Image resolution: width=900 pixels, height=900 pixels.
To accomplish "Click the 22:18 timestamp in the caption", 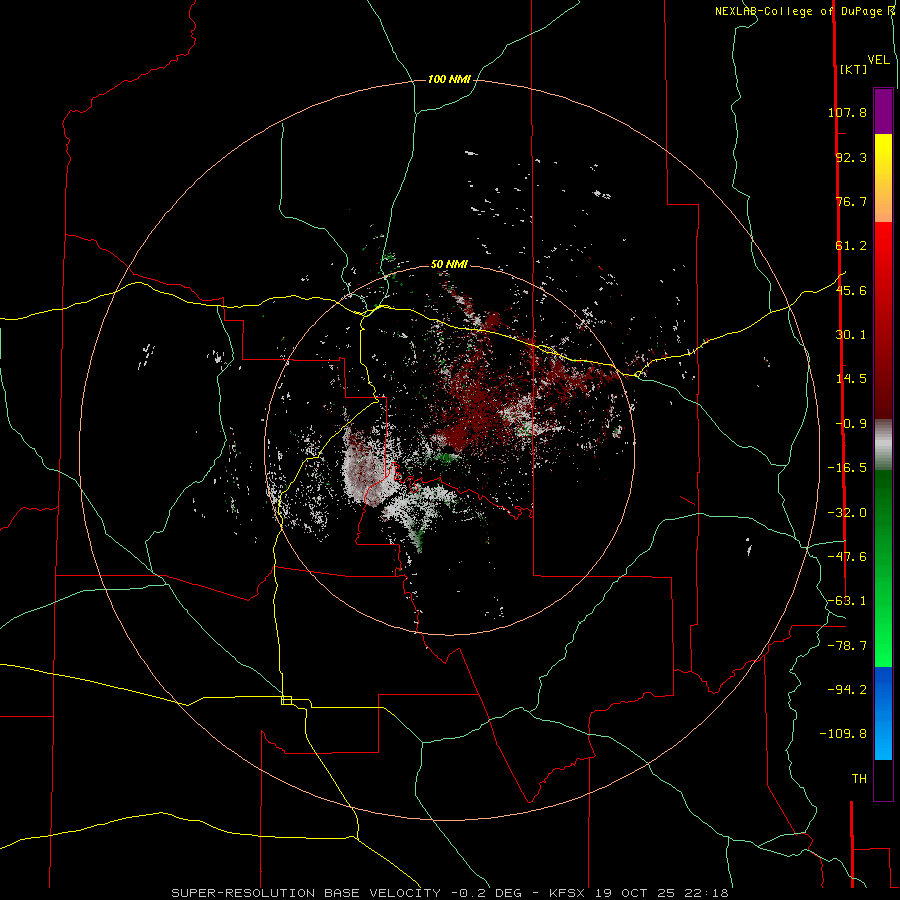I will click(705, 893).
